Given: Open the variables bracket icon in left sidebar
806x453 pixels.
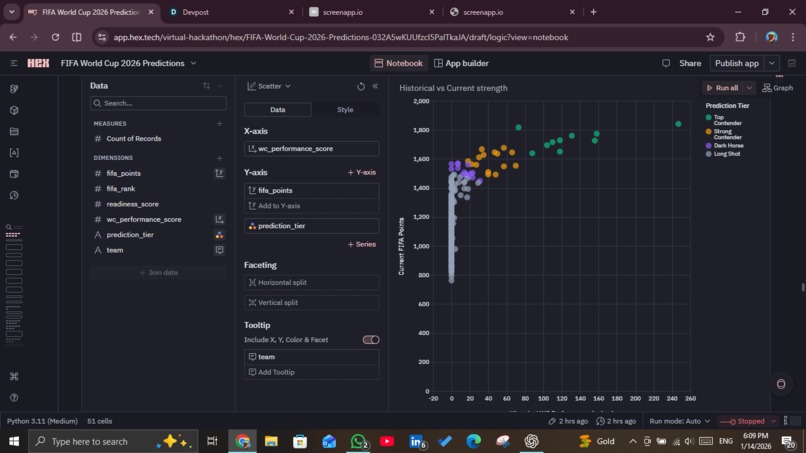Looking at the screenshot, I should (x=14, y=153).
